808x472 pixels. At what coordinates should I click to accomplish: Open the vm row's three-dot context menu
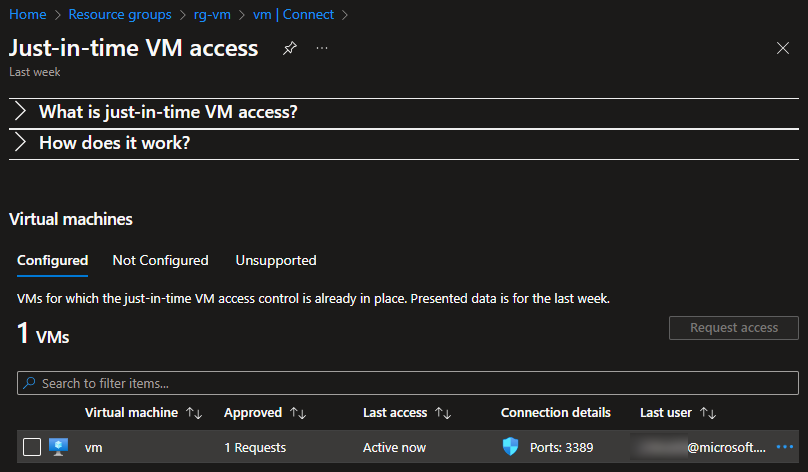pyautogui.click(x=784, y=447)
